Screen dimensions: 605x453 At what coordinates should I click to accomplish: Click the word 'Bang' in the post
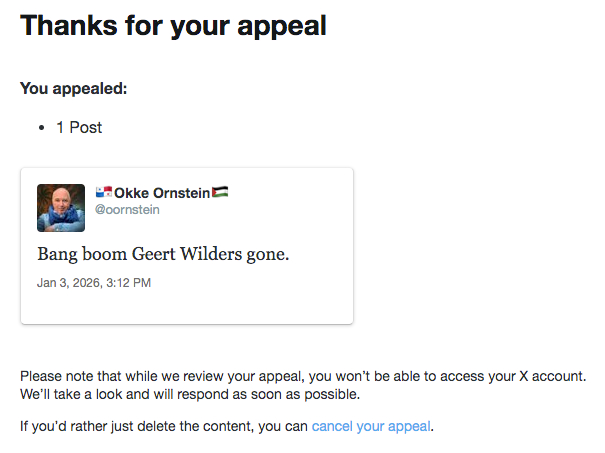tap(58, 254)
